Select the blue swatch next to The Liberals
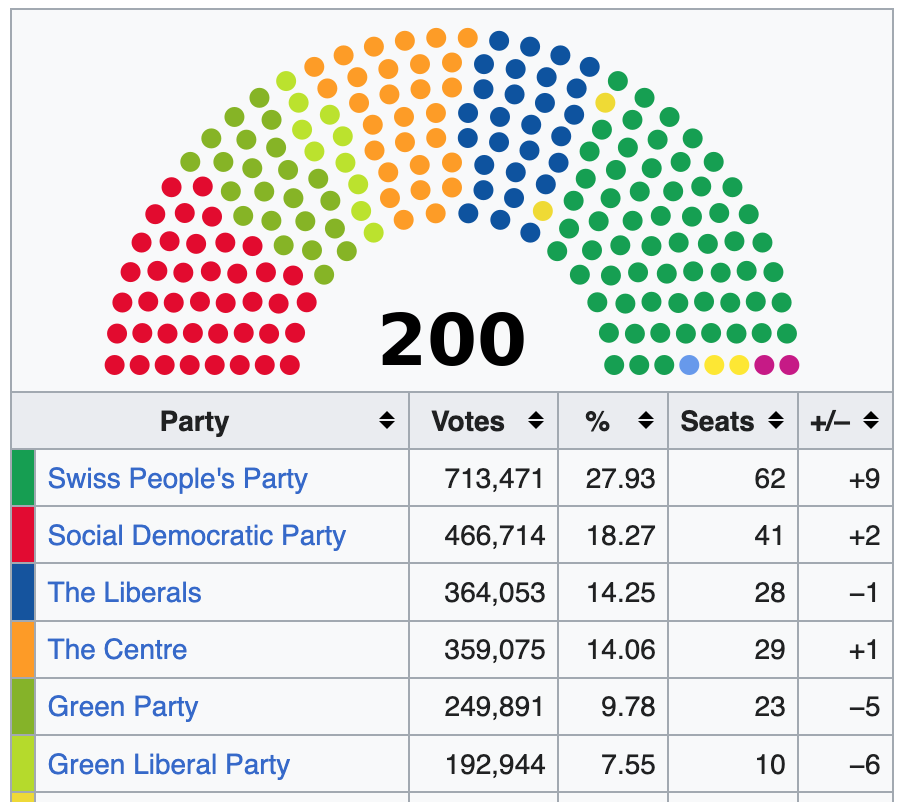This screenshot has width=906, height=802. click(23, 592)
